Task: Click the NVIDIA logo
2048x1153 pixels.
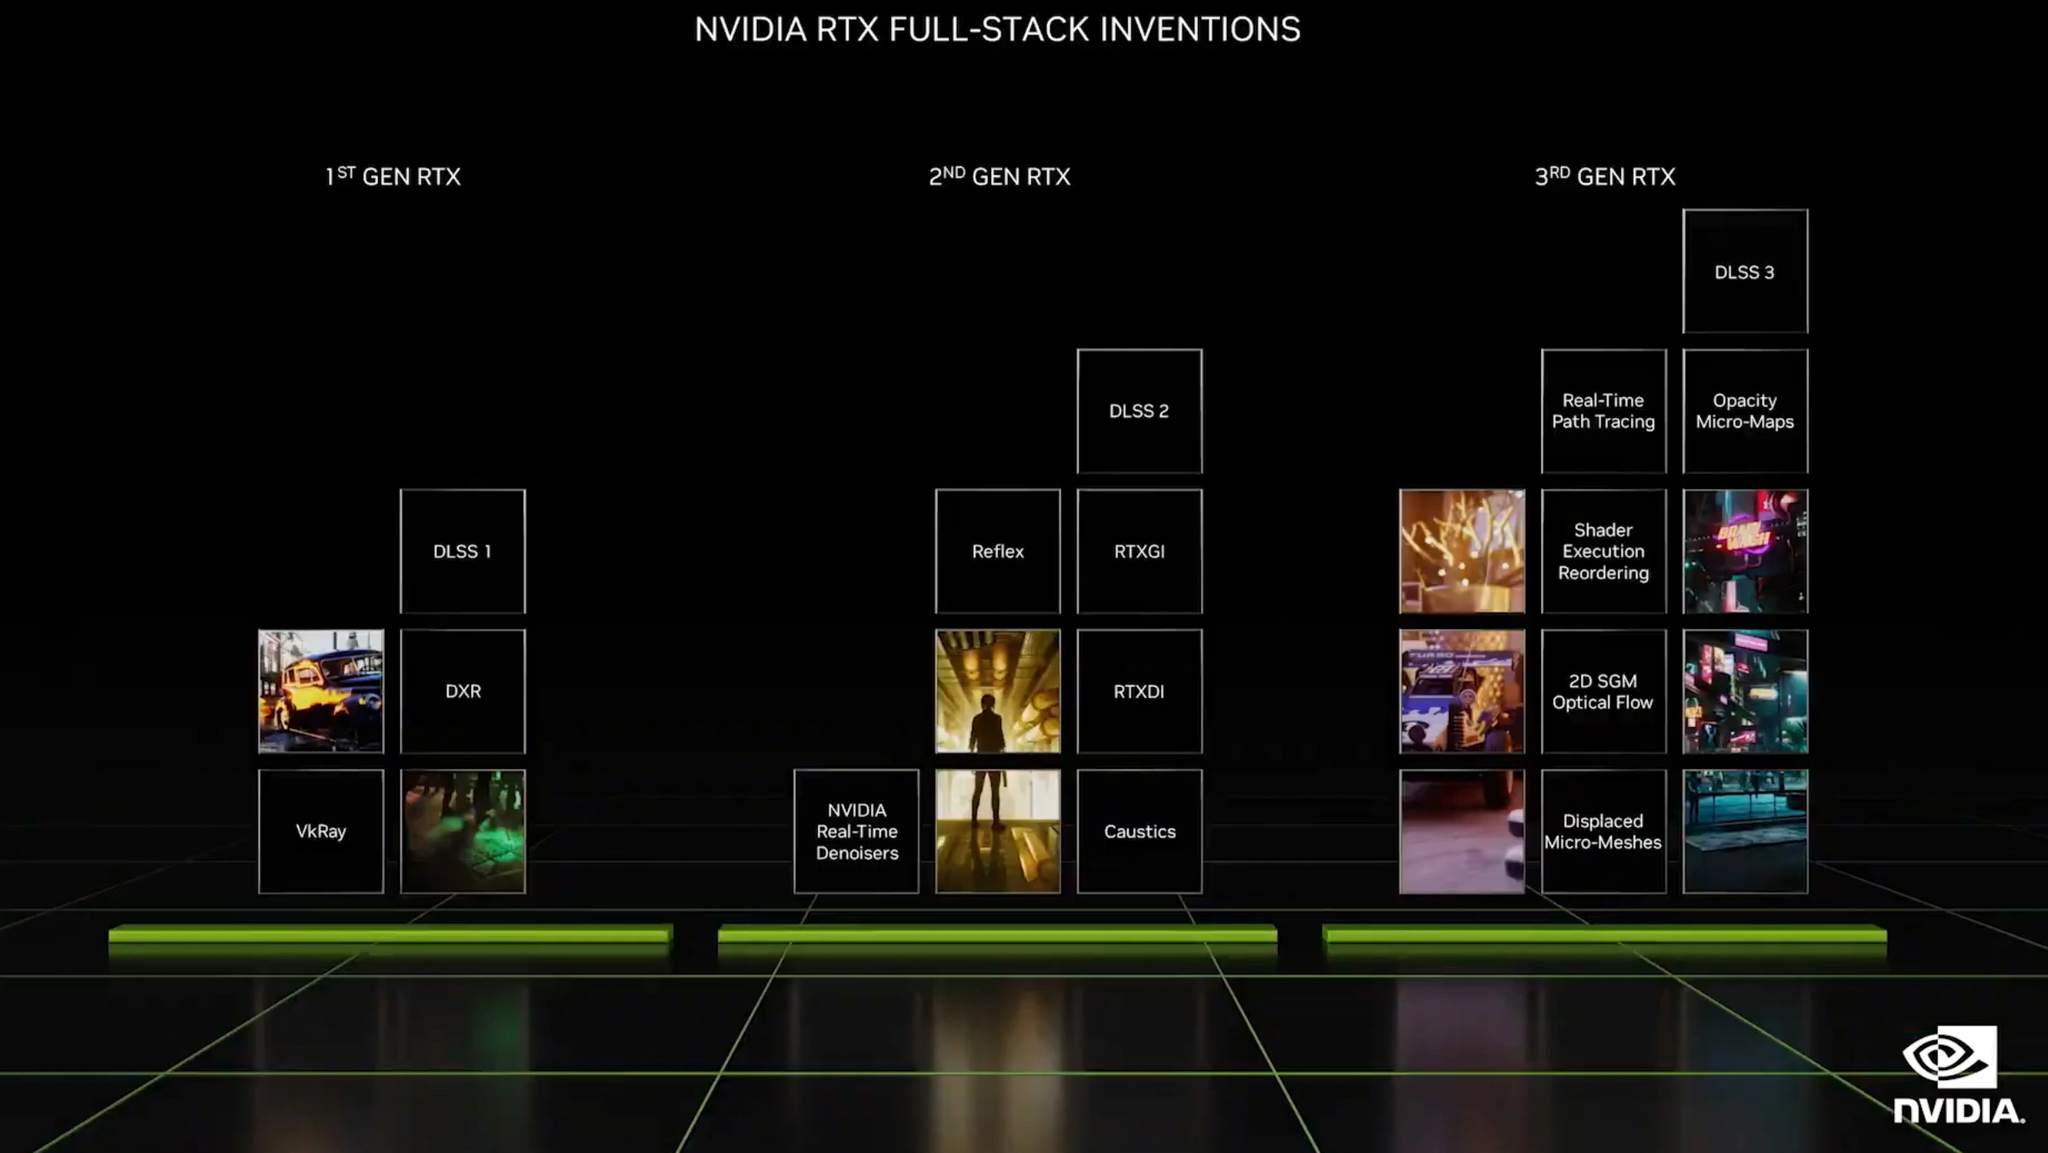Action: 1958,1075
